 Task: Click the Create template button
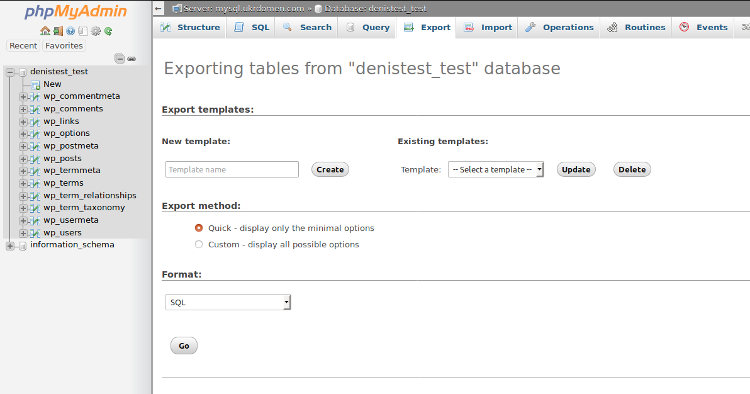[330, 169]
